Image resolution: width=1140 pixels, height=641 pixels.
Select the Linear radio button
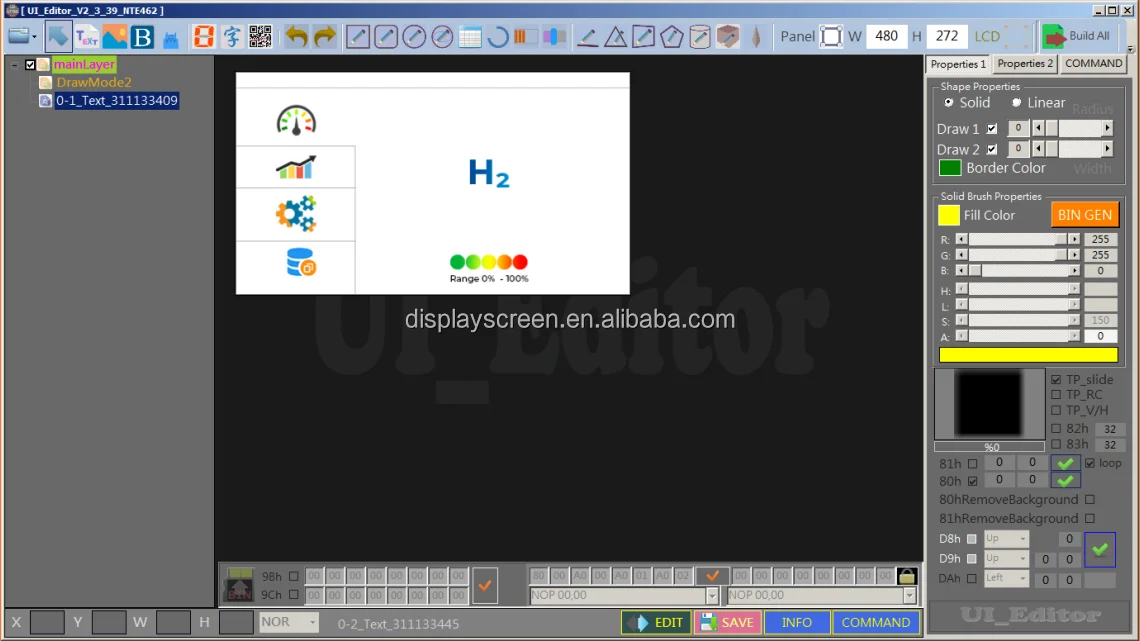pyautogui.click(x=1016, y=102)
